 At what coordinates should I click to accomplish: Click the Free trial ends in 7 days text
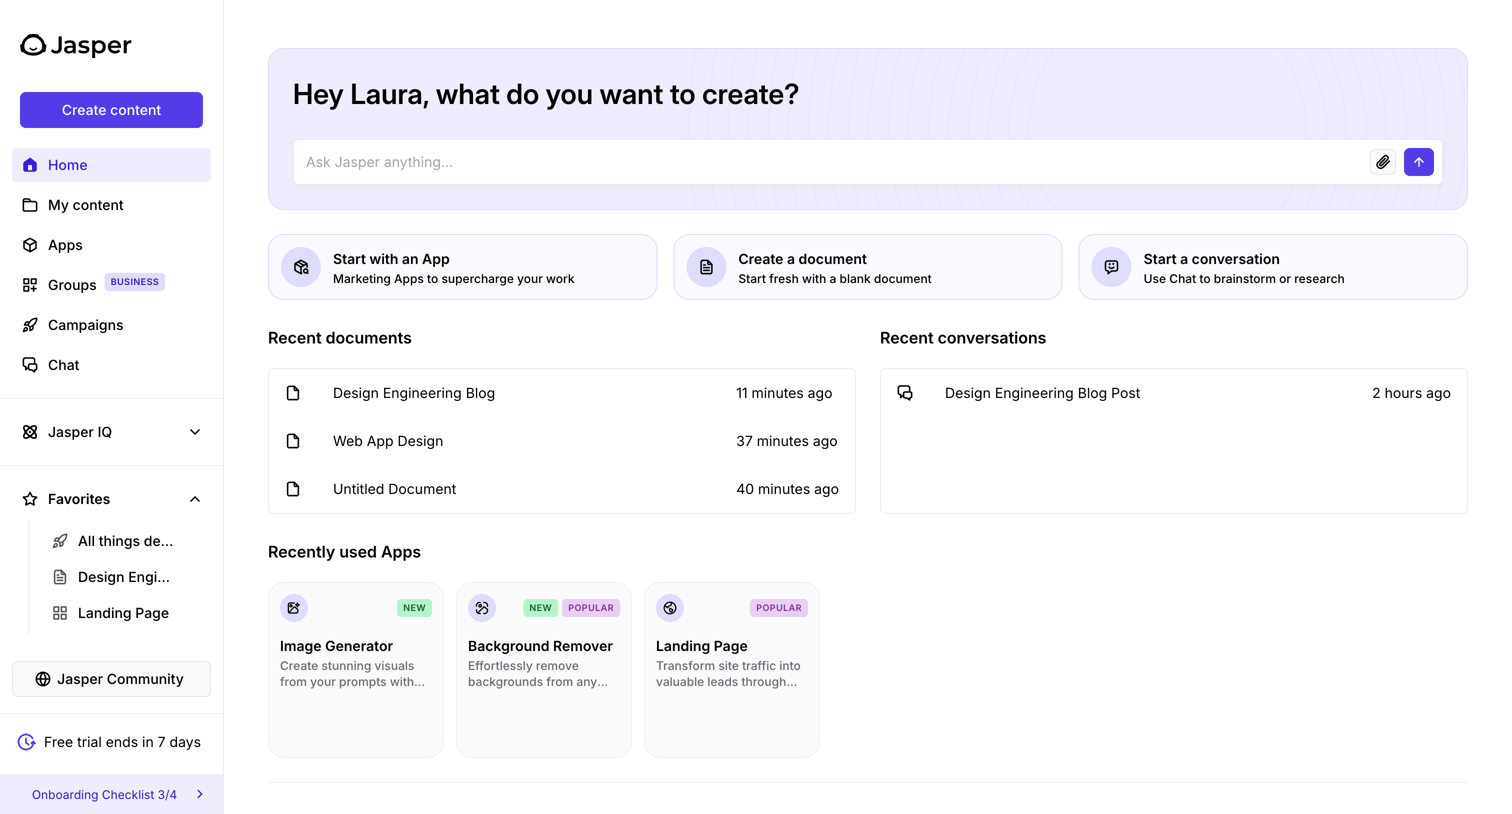[x=122, y=742]
